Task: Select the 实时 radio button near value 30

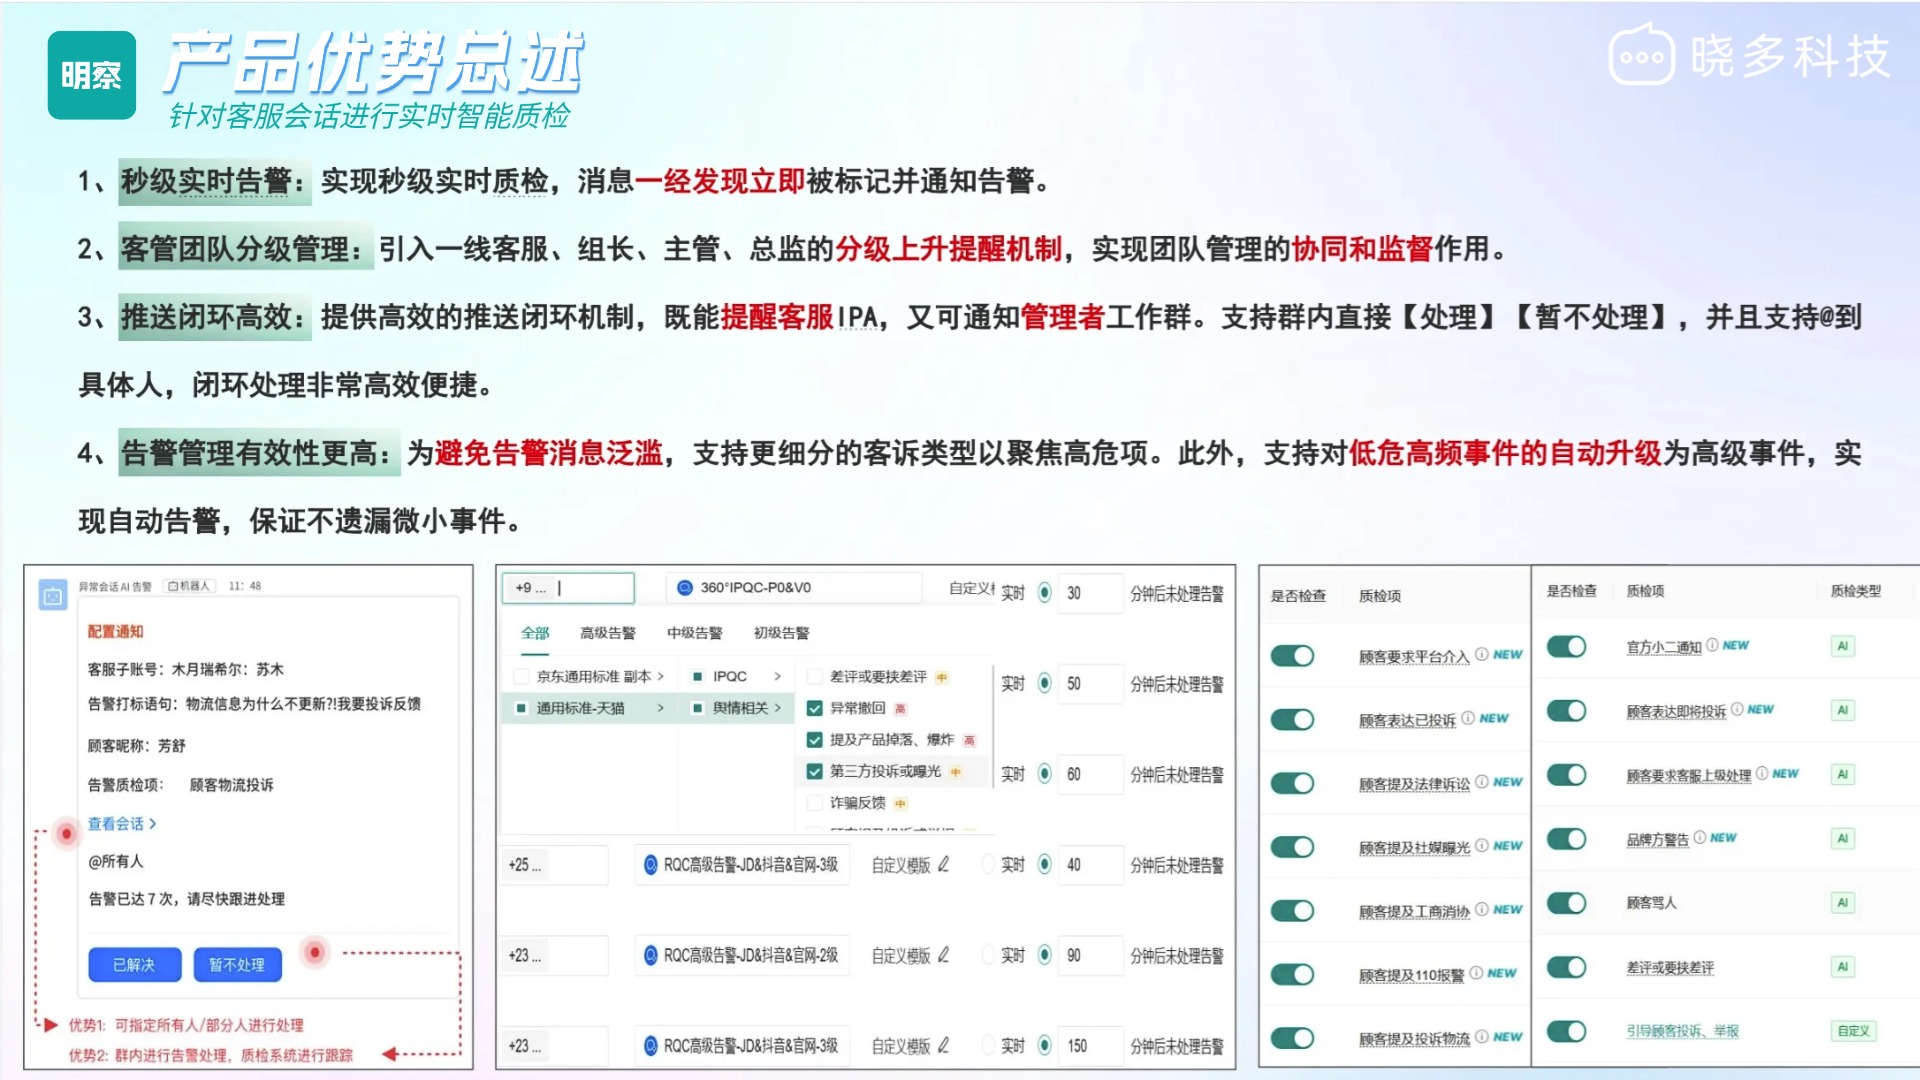Action: [x=1044, y=593]
